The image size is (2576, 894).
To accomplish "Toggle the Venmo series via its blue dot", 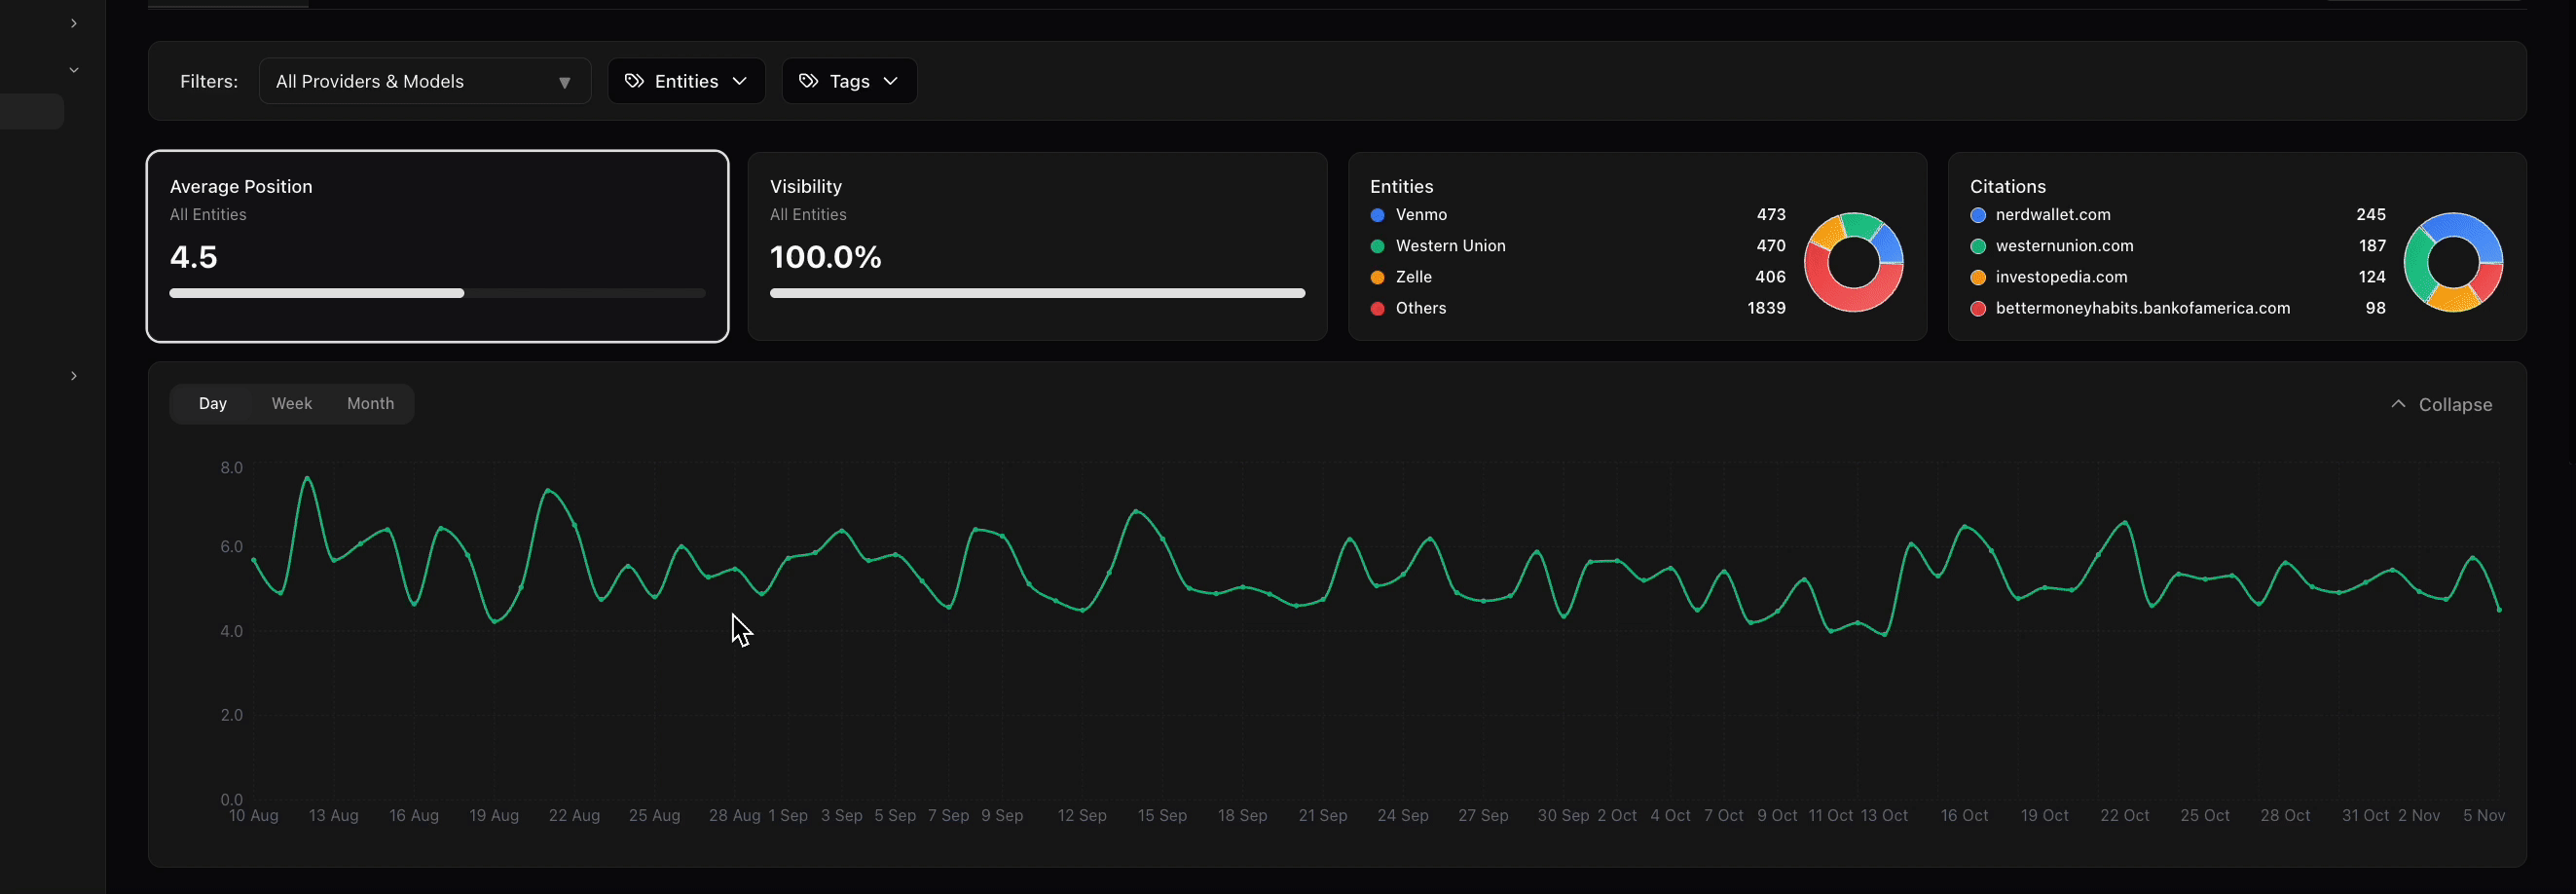I will pyautogui.click(x=1378, y=215).
